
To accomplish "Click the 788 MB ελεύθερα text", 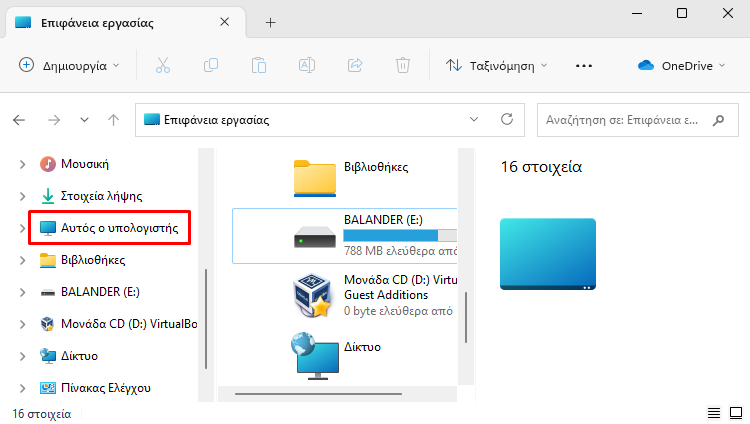I will (x=400, y=251).
